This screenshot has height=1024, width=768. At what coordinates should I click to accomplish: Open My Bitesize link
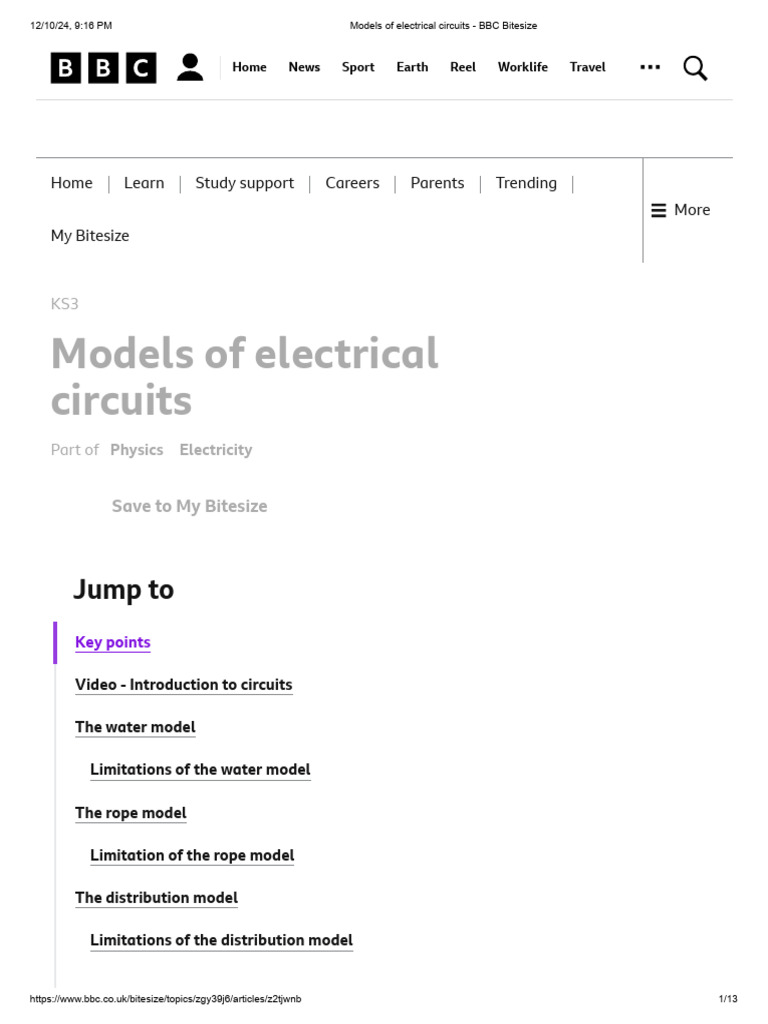[x=90, y=236]
